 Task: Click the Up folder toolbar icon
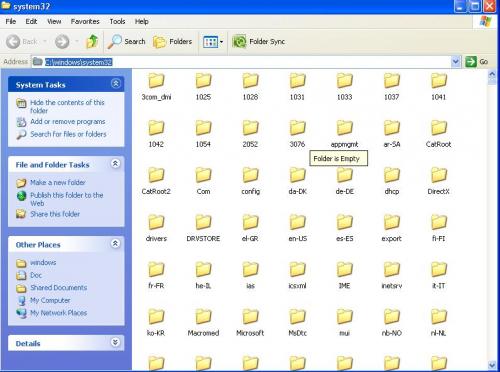click(92, 42)
